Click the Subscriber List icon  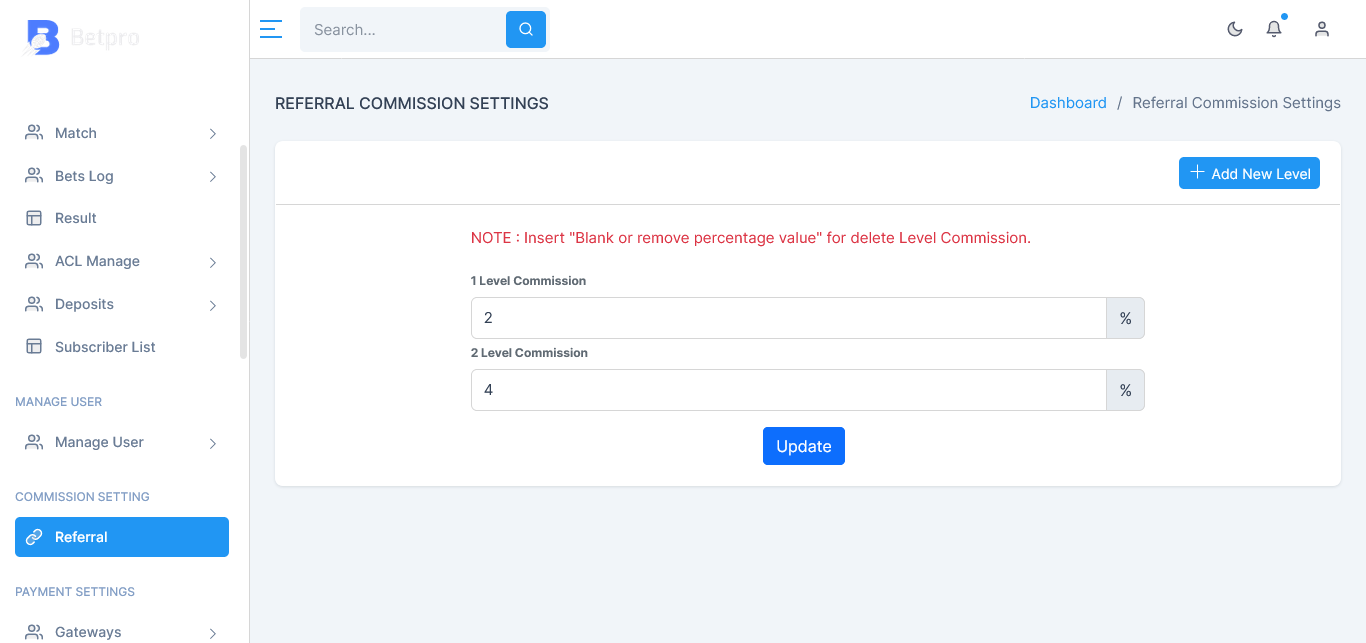pyautogui.click(x=34, y=347)
